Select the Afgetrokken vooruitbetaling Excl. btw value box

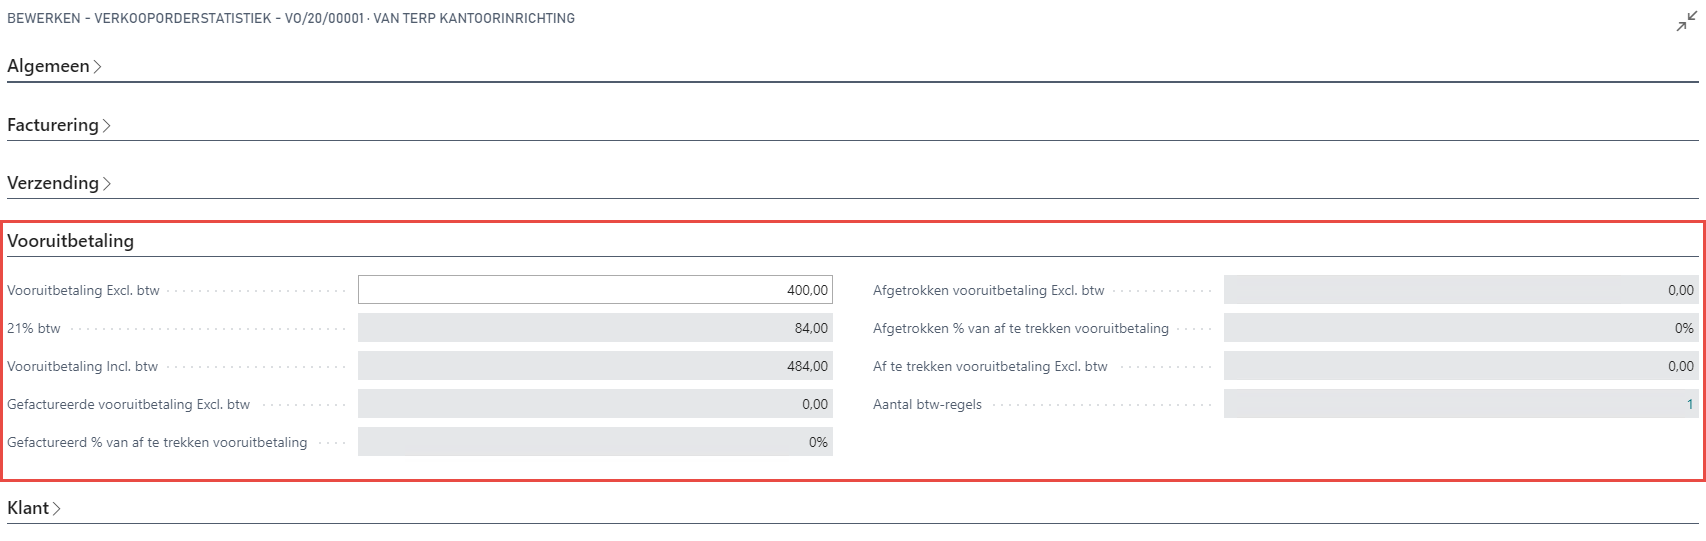point(1460,290)
